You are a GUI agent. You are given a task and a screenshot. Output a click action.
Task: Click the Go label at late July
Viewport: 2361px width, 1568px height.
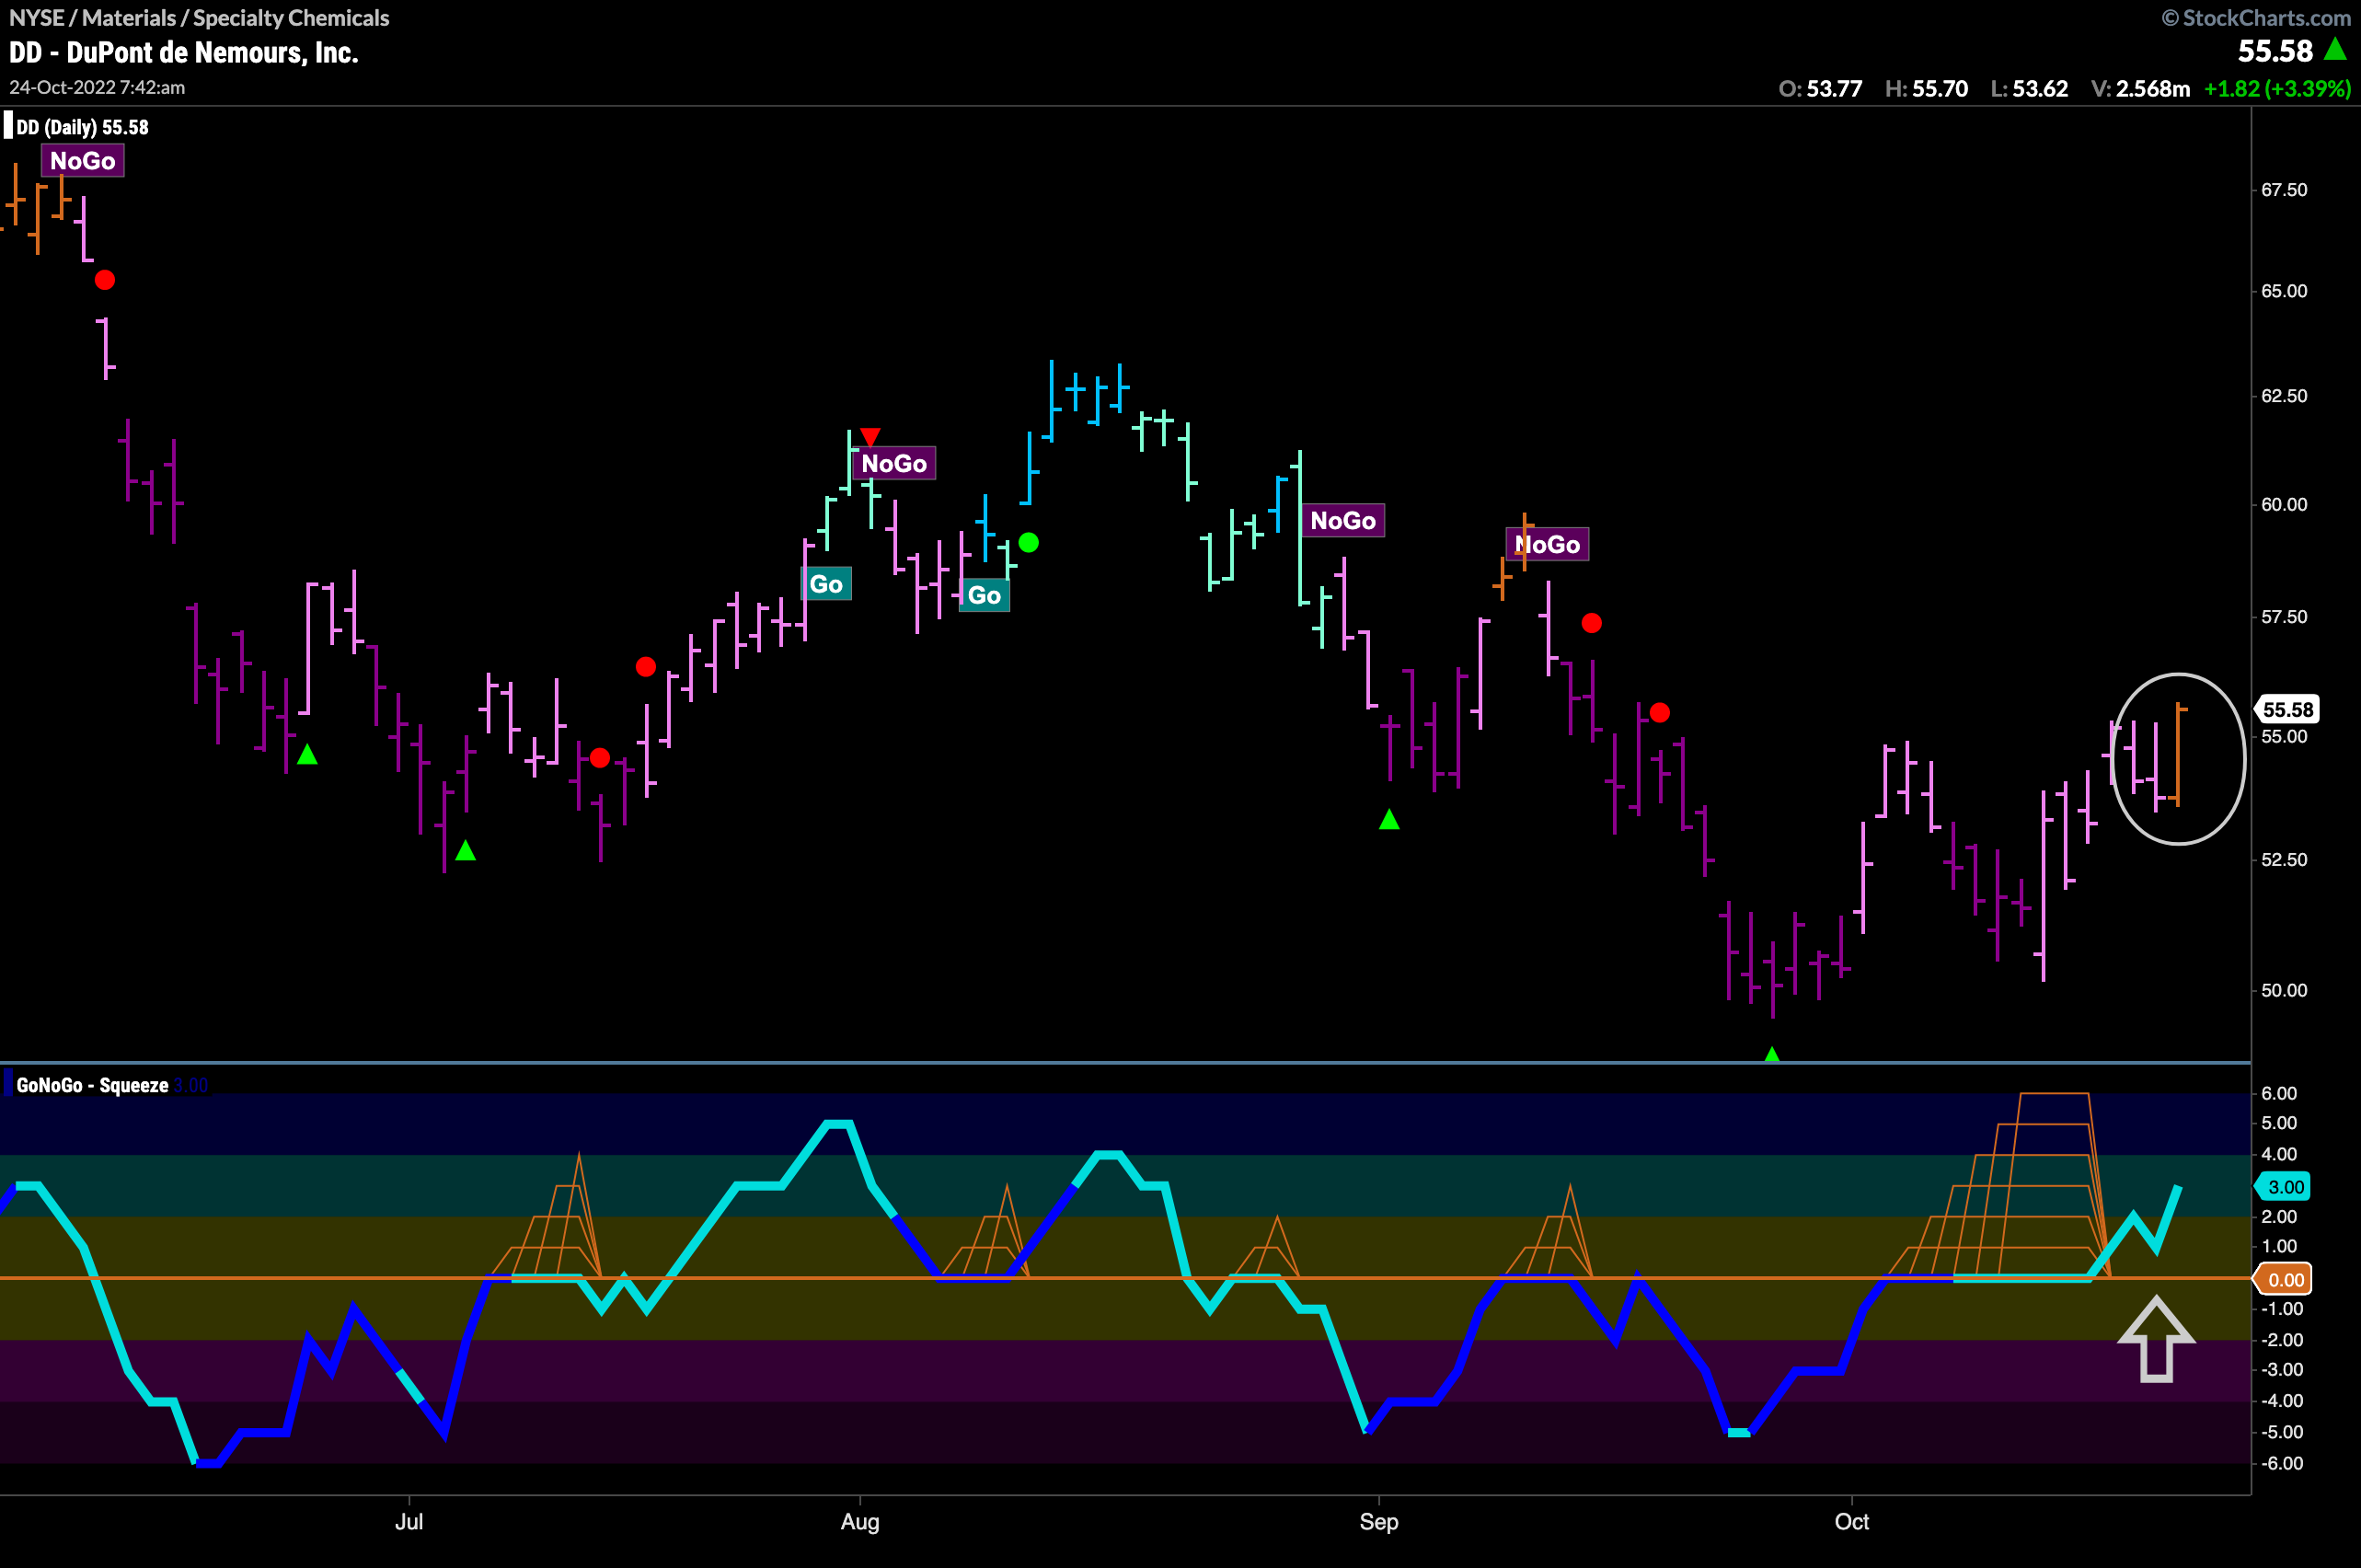pos(826,584)
